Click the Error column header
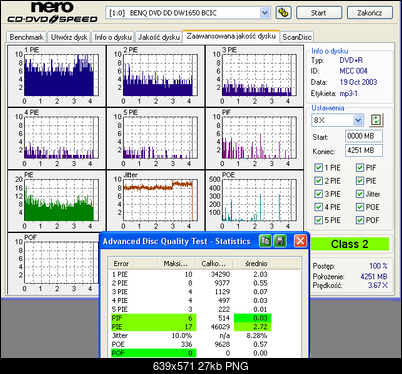This screenshot has height=374, width=402. [133, 263]
